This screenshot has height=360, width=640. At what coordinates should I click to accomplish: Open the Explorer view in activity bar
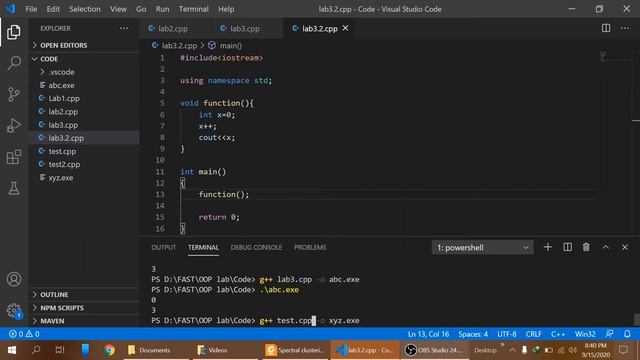point(14,32)
